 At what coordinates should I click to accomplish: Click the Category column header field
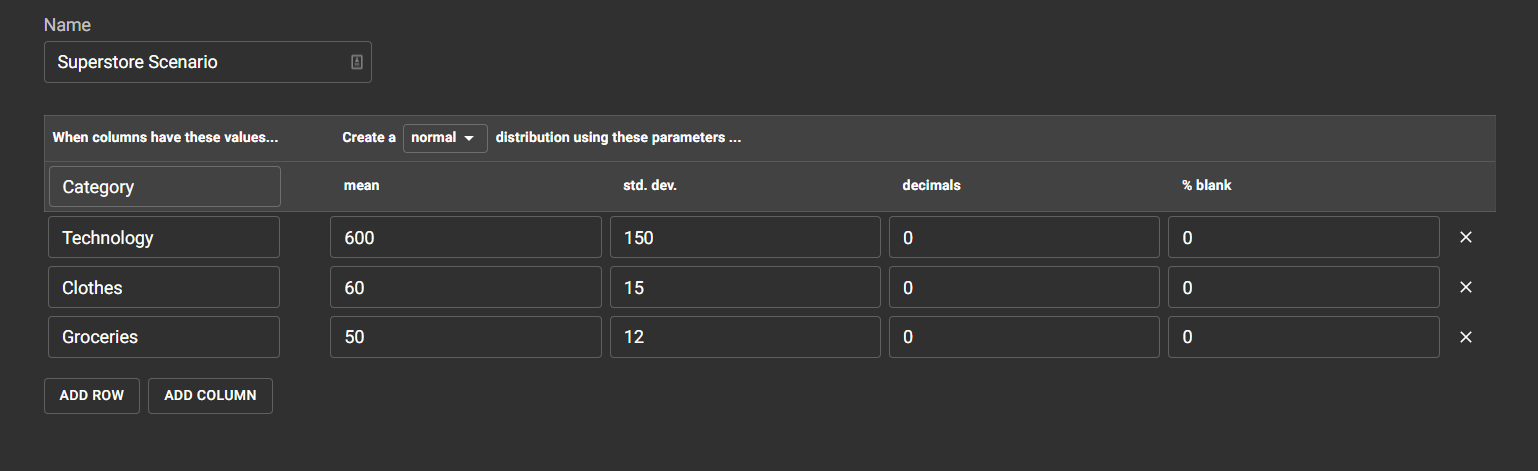click(164, 187)
